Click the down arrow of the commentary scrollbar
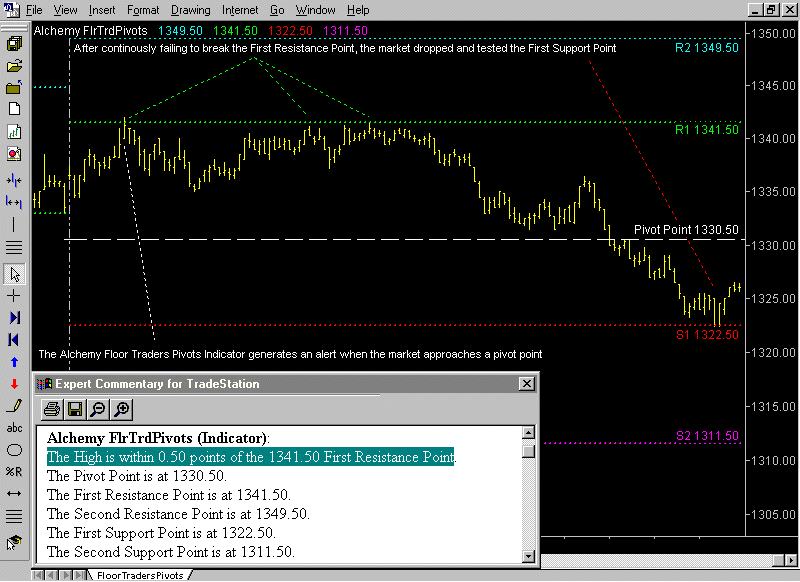Image resolution: width=800 pixels, height=582 pixels. pos(529,556)
